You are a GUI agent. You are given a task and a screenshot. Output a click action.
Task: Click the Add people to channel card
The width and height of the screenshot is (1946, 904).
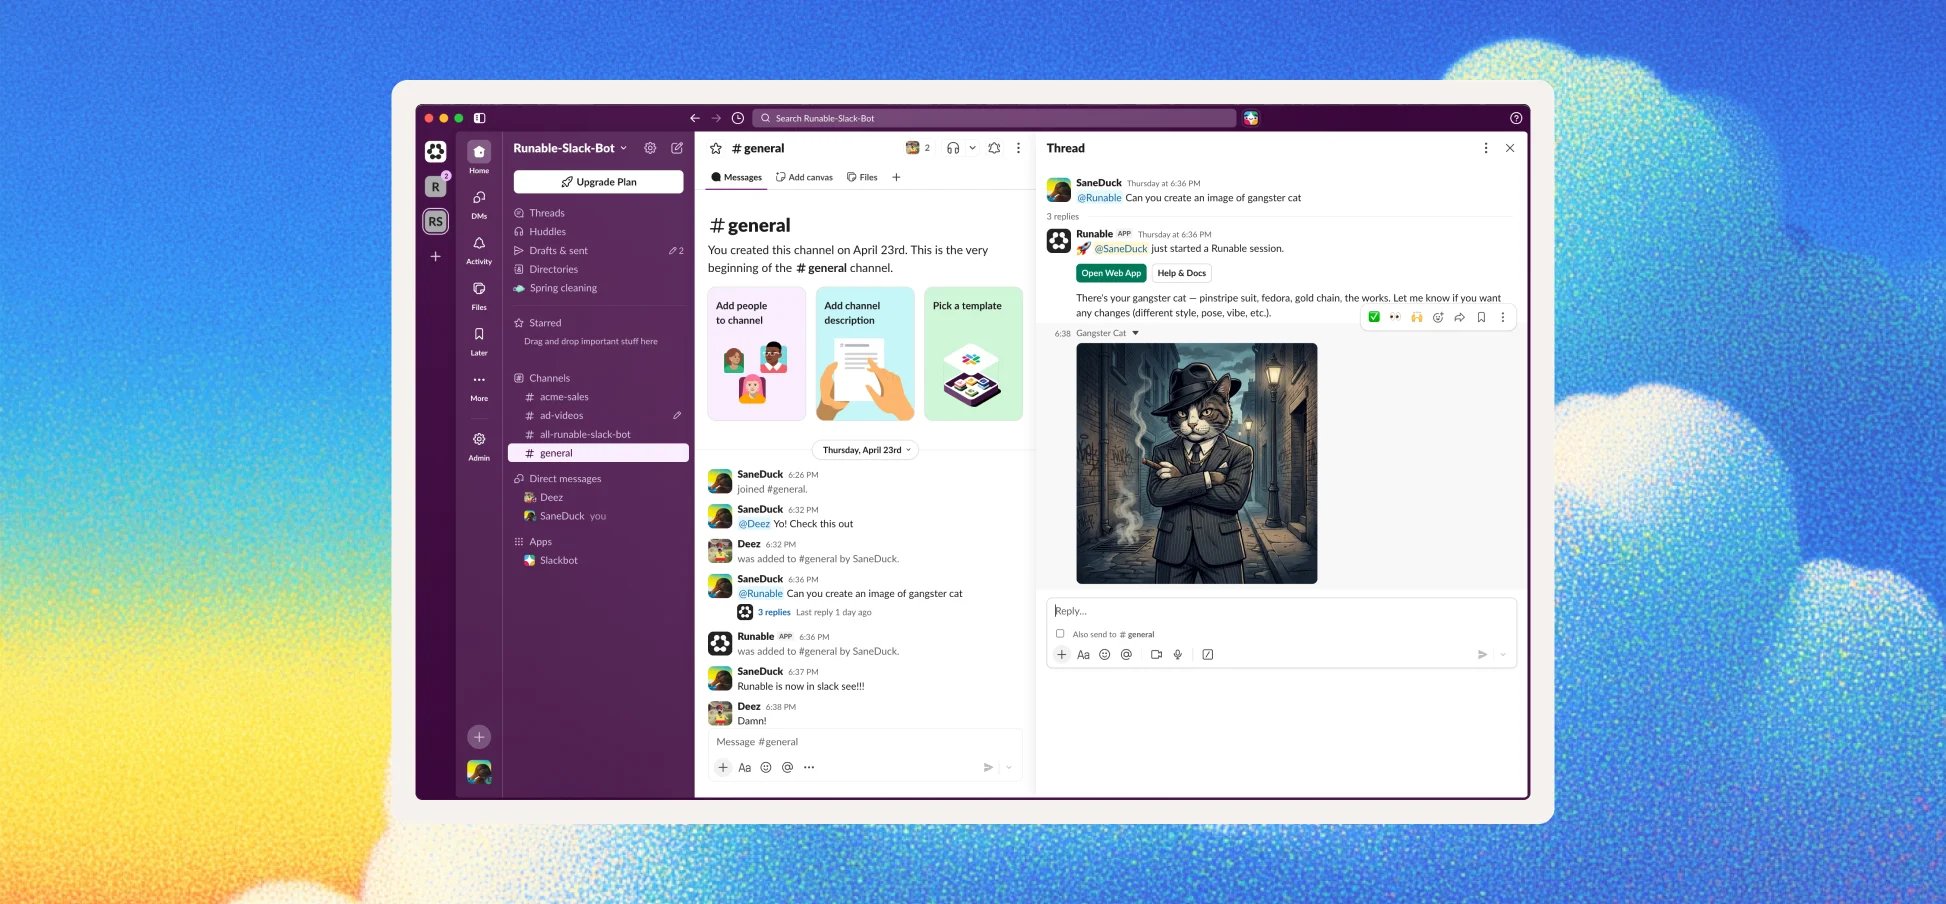(x=756, y=353)
